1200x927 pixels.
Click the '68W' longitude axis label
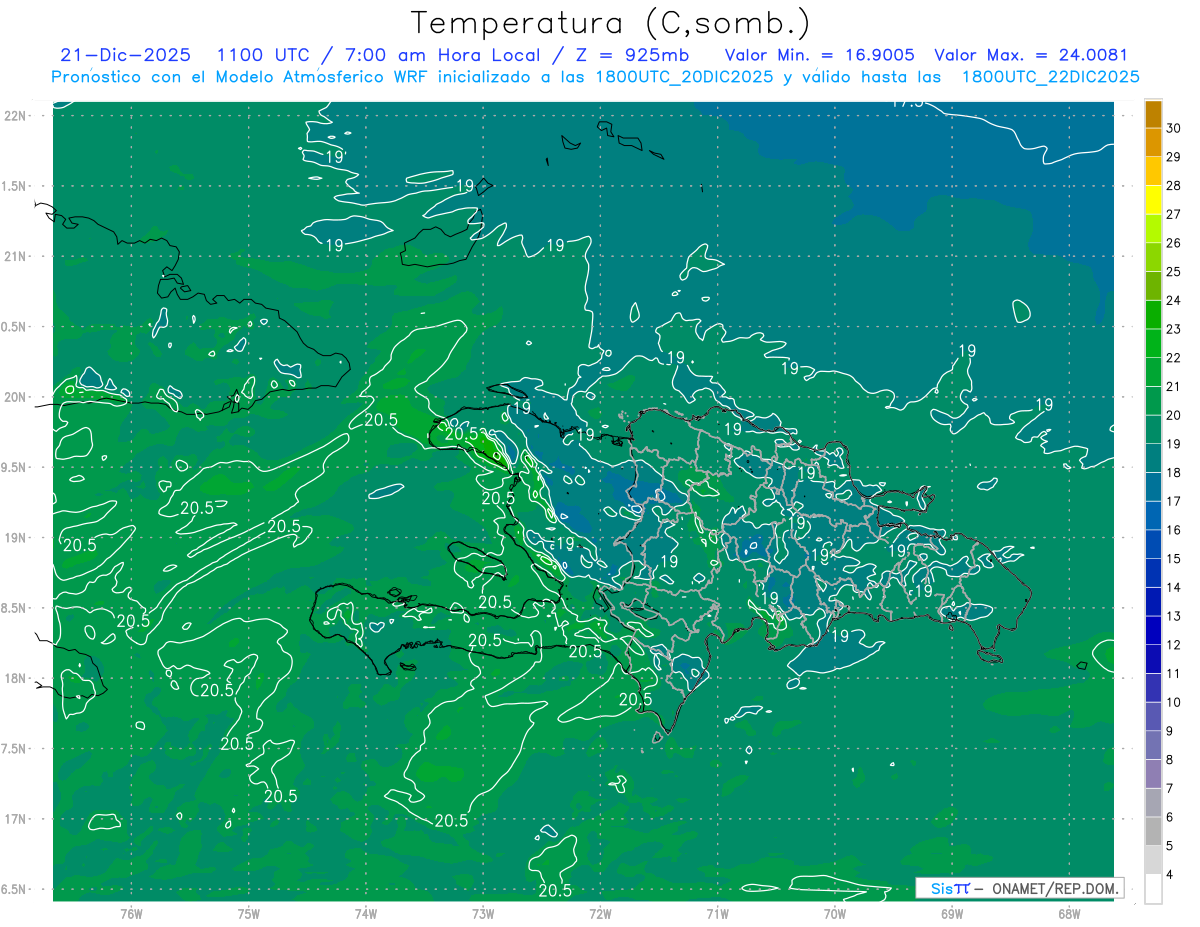(1068, 913)
